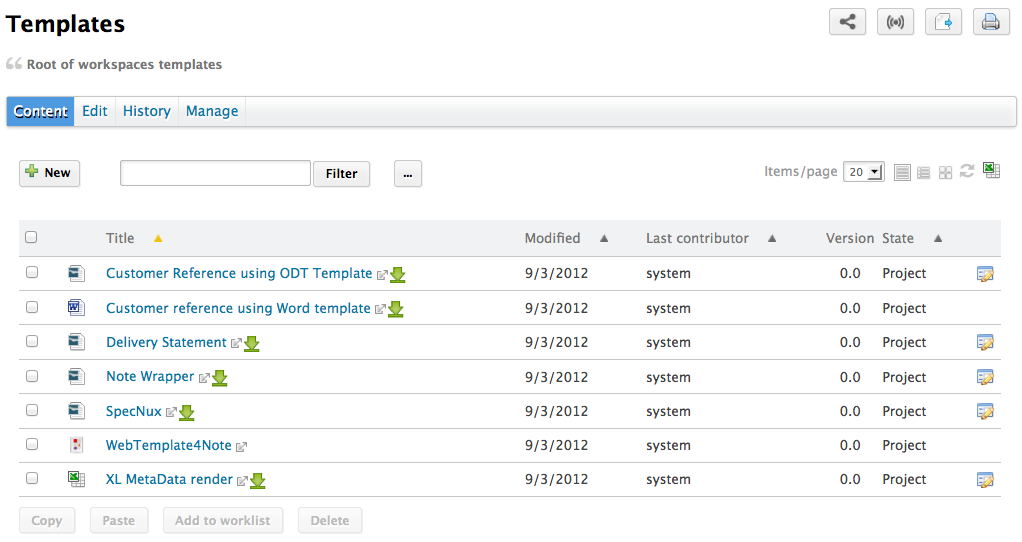Image resolution: width=1022 pixels, height=542 pixels.
Task: Click render icon for SpecNux row
Action: [985, 411]
